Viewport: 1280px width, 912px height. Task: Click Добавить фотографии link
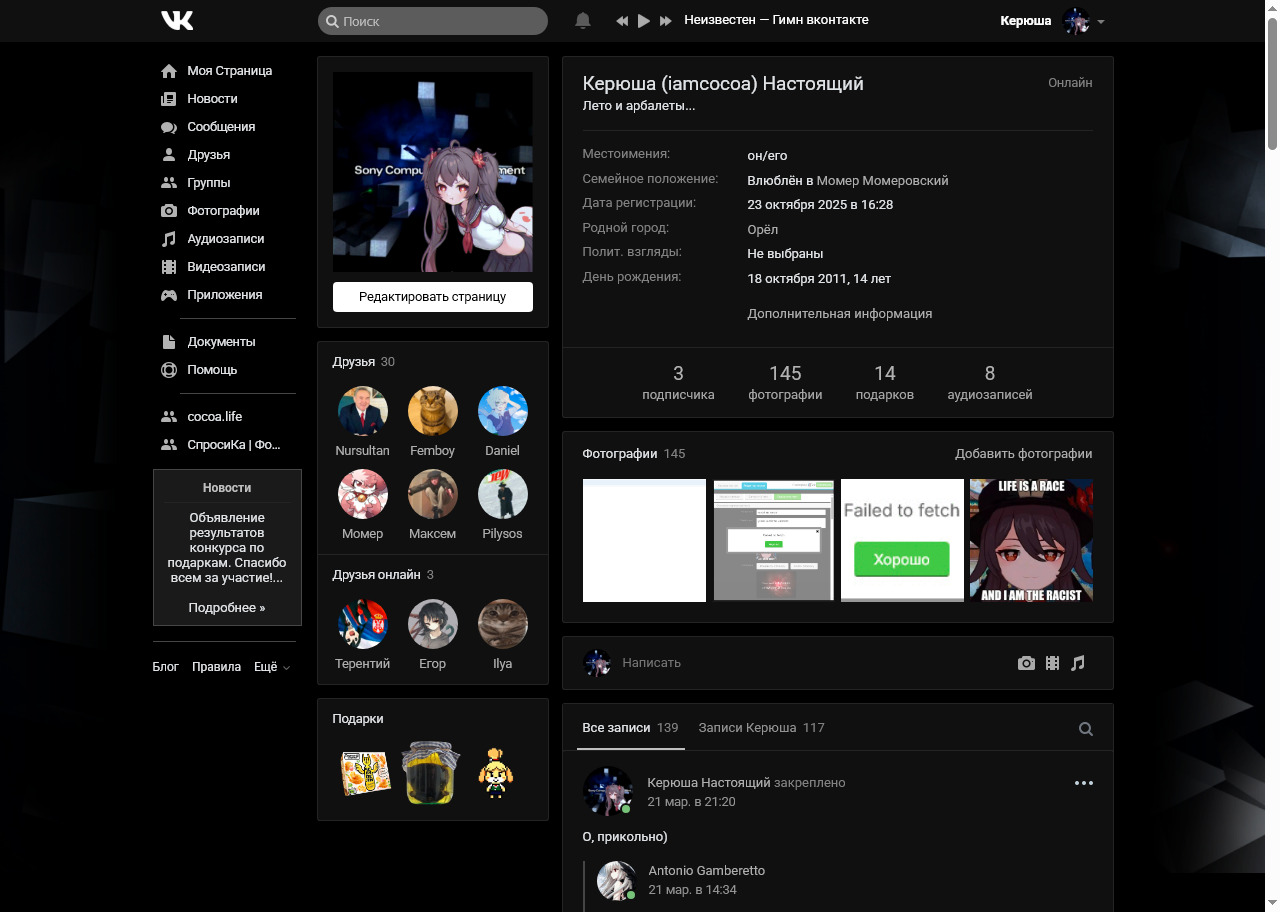1024,454
